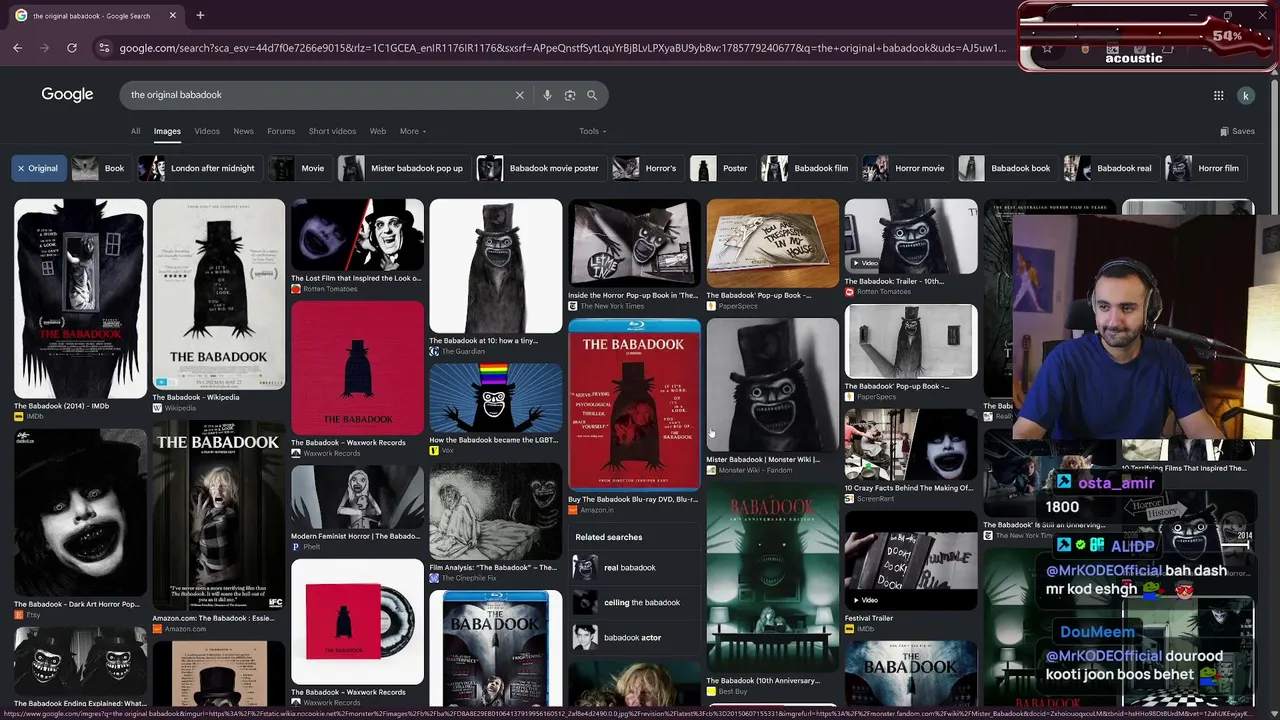This screenshot has height=720, width=1280.
Task: Go to the Google homepage logo
Action: 67,94
